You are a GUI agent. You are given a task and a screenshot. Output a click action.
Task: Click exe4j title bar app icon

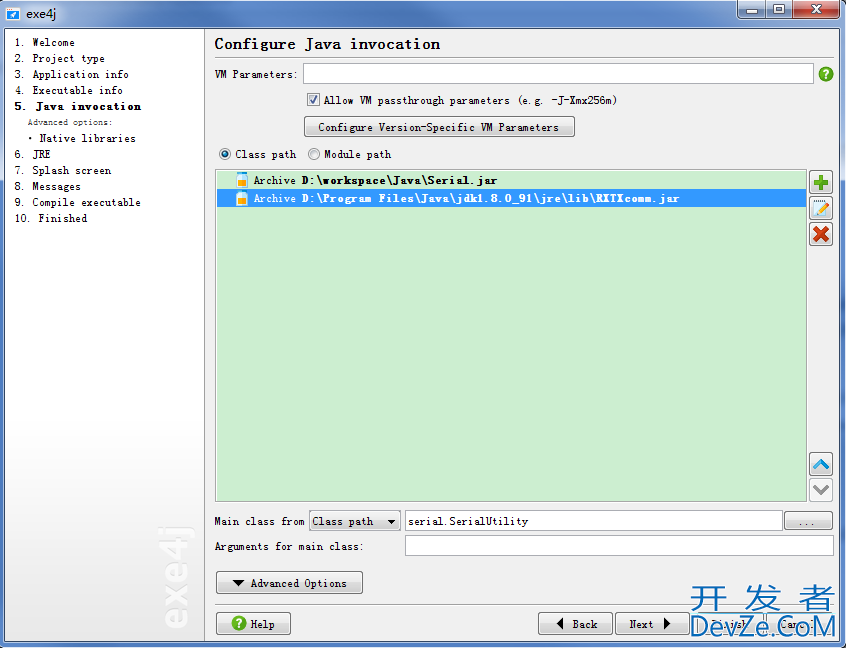(13, 13)
